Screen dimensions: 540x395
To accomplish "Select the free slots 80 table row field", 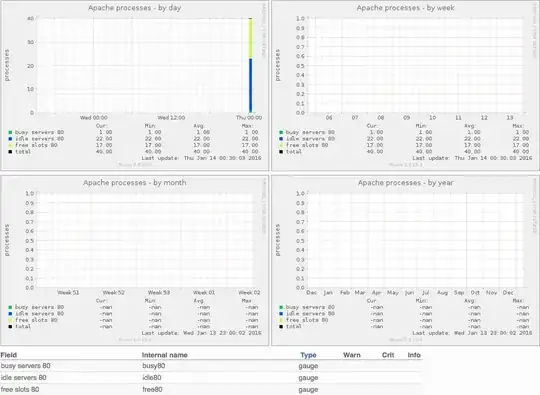I will tap(20, 389).
